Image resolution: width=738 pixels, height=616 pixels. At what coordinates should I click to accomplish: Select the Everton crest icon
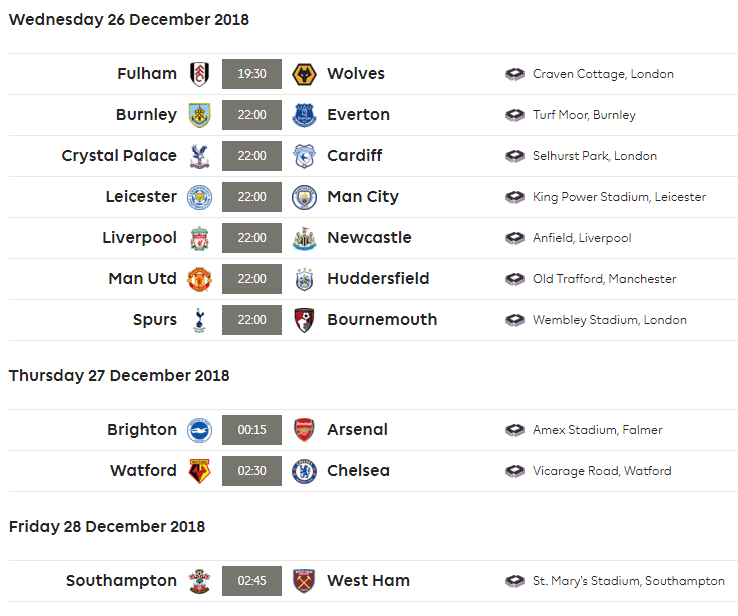(304, 115)
